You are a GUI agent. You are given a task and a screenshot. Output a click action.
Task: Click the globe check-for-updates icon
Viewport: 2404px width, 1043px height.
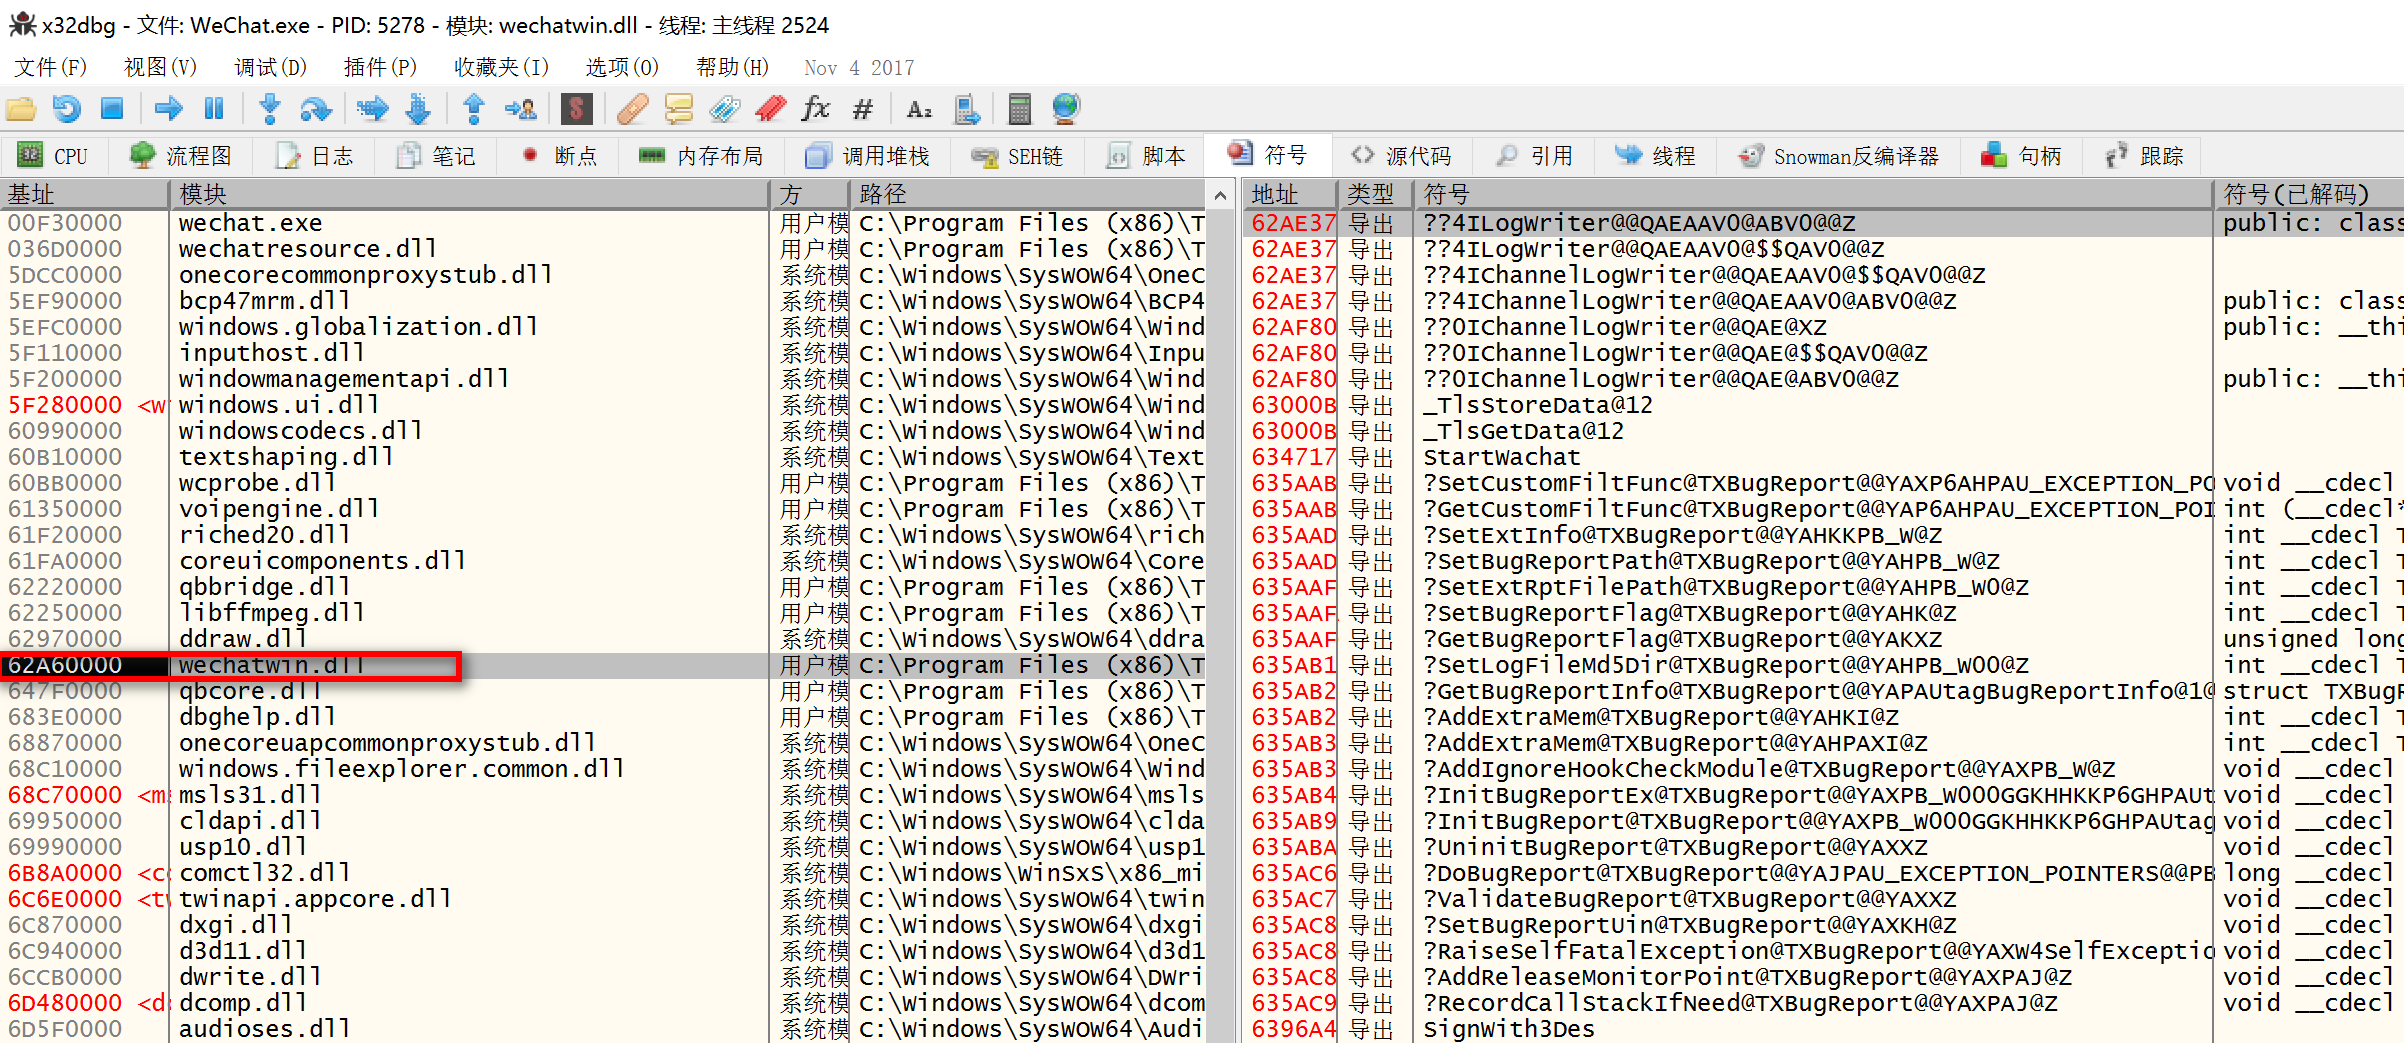tap(1066, 108)
